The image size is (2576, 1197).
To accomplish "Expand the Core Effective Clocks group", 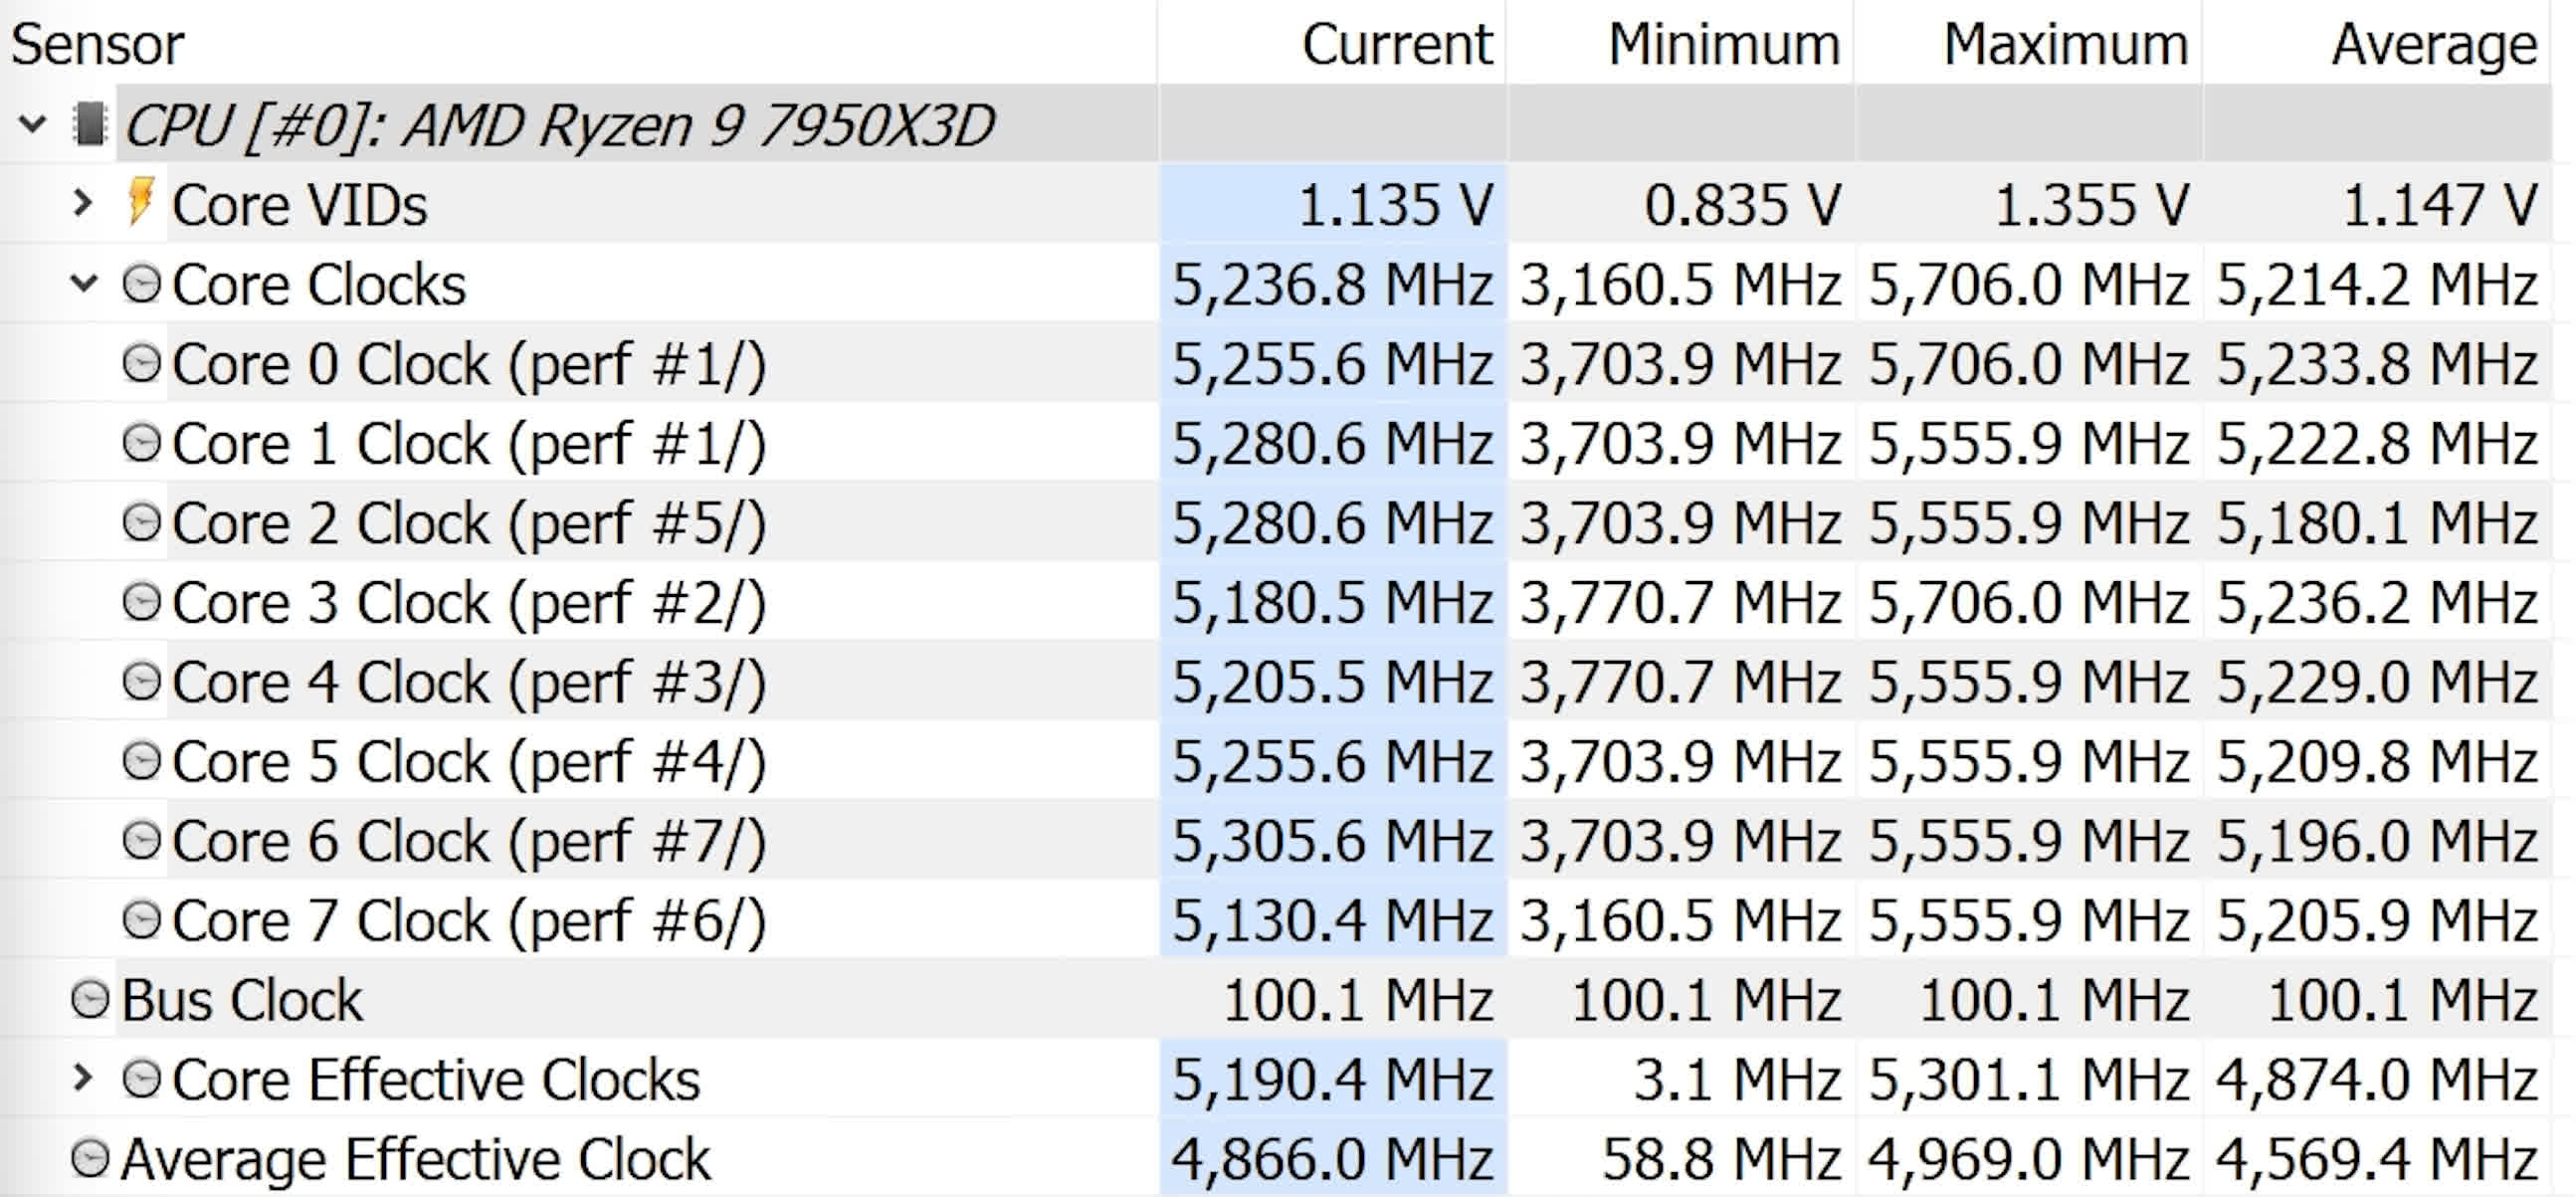I will [x=83, y=1078].
